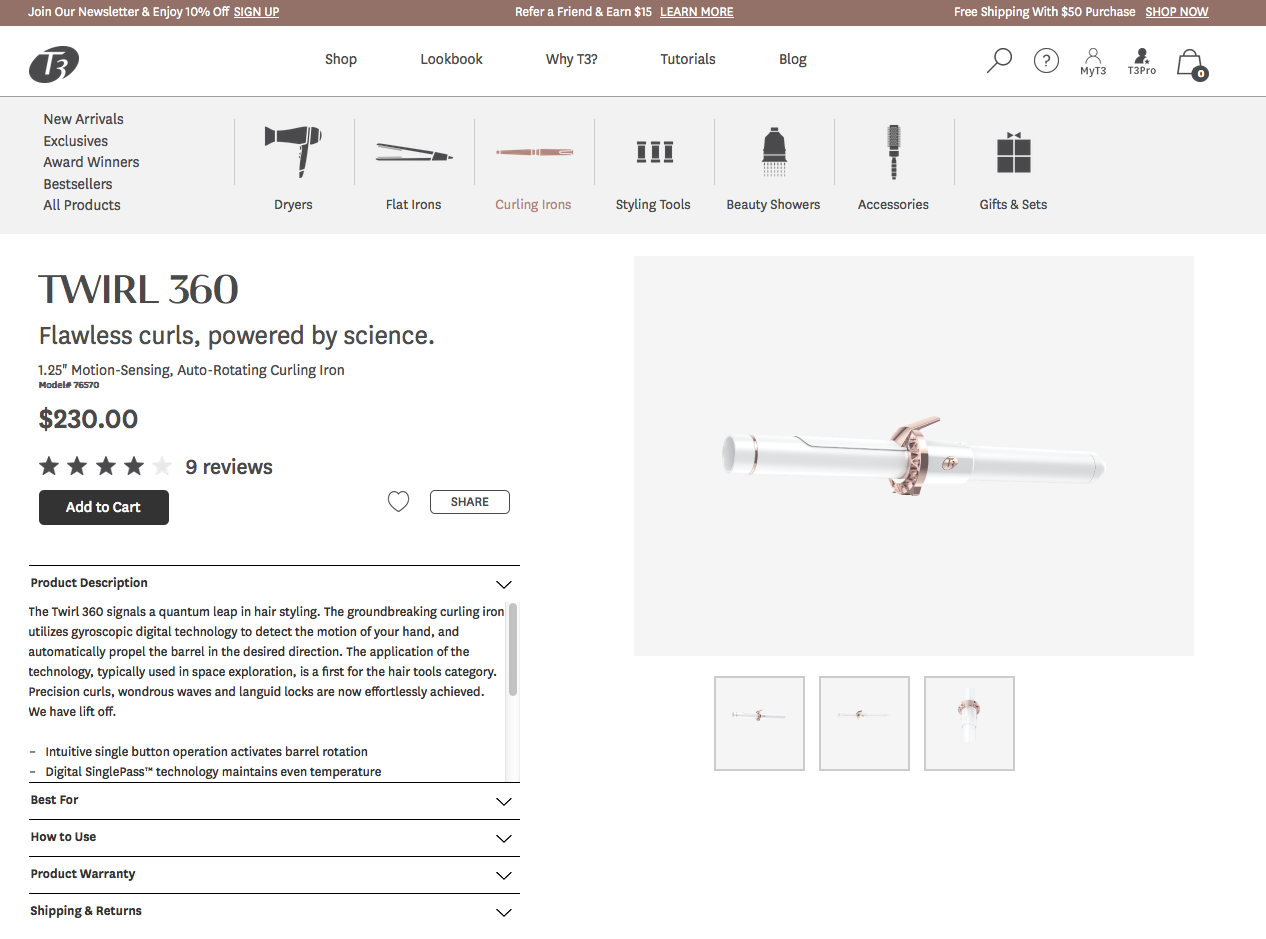
Task: Select the Flat Irons icon
Action: (414, 153)
